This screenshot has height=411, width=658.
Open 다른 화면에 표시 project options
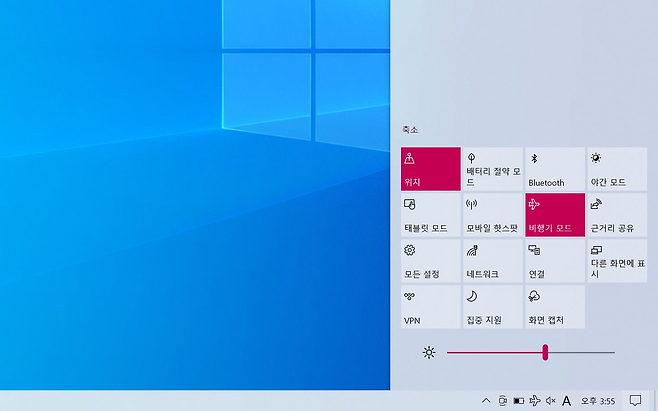(616, 260)
